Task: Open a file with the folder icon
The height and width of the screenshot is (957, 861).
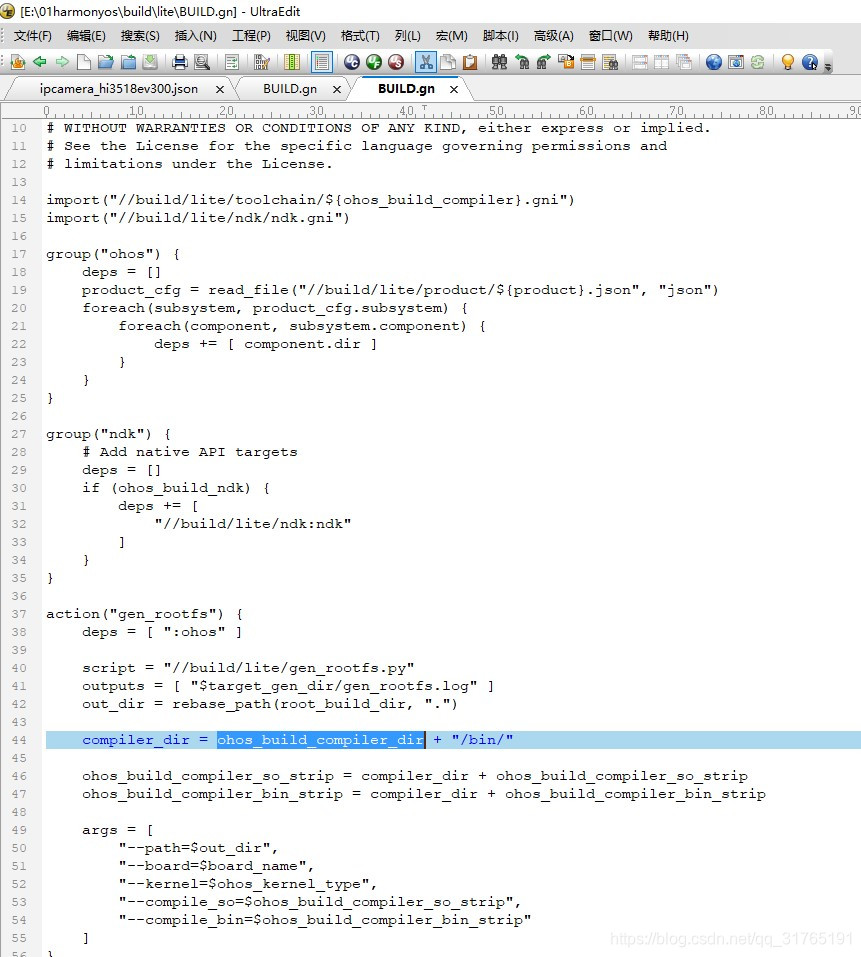Action: click(106, 62)
